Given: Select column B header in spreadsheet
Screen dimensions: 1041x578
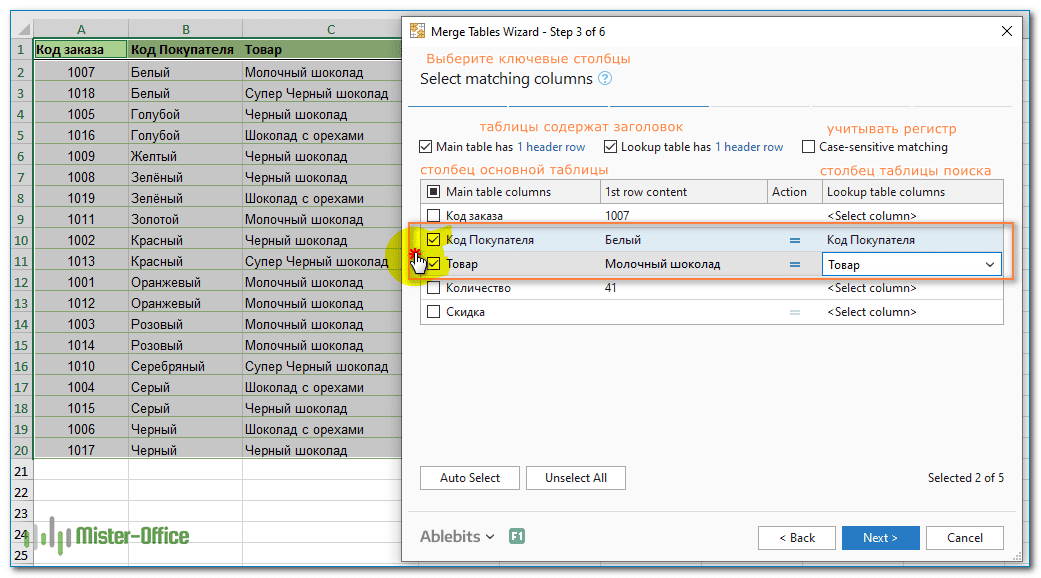Looking at the screenshot, I should (185, 29).
